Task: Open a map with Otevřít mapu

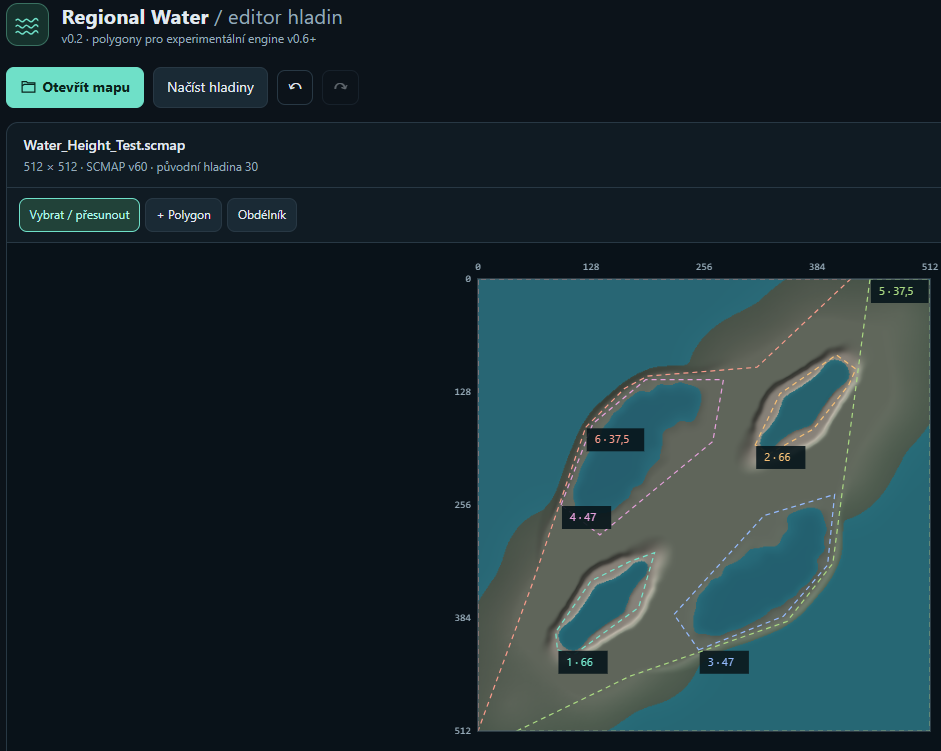Action: coord(75,88)
